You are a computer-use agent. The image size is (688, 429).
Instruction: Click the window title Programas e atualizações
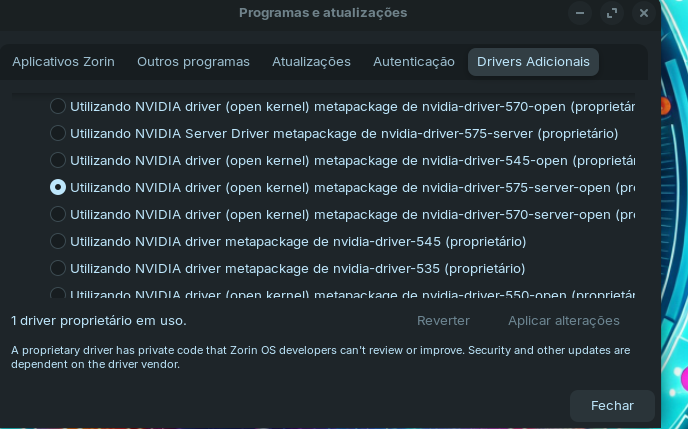coord(323,13)
